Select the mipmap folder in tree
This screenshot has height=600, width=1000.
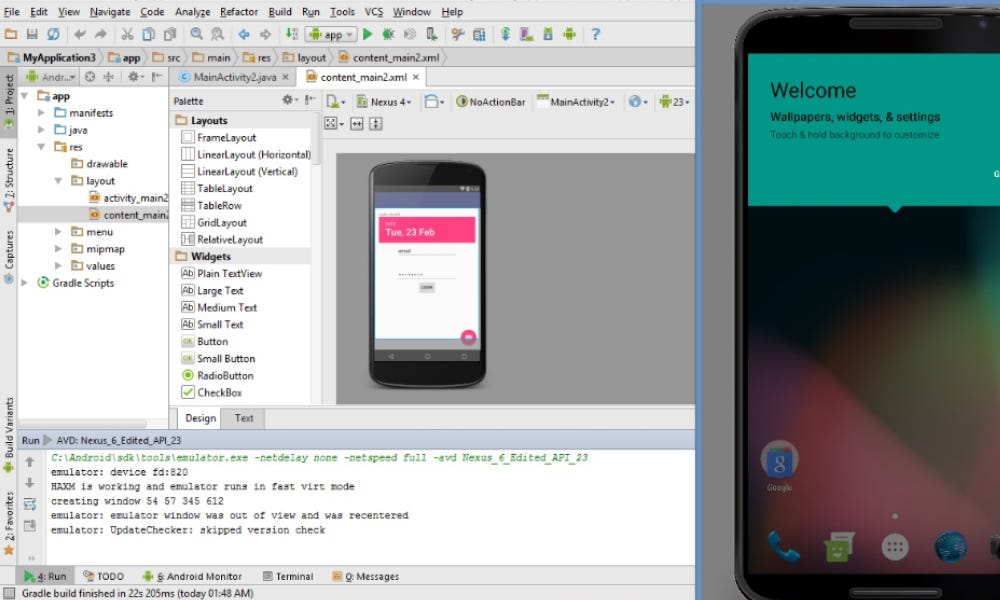pos(98,249)
